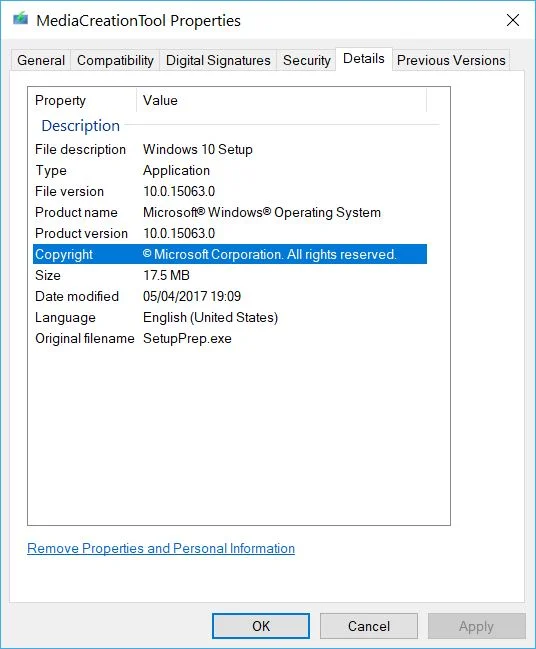
Task: Open the Previous Versions tab
Action: point(451,60)
